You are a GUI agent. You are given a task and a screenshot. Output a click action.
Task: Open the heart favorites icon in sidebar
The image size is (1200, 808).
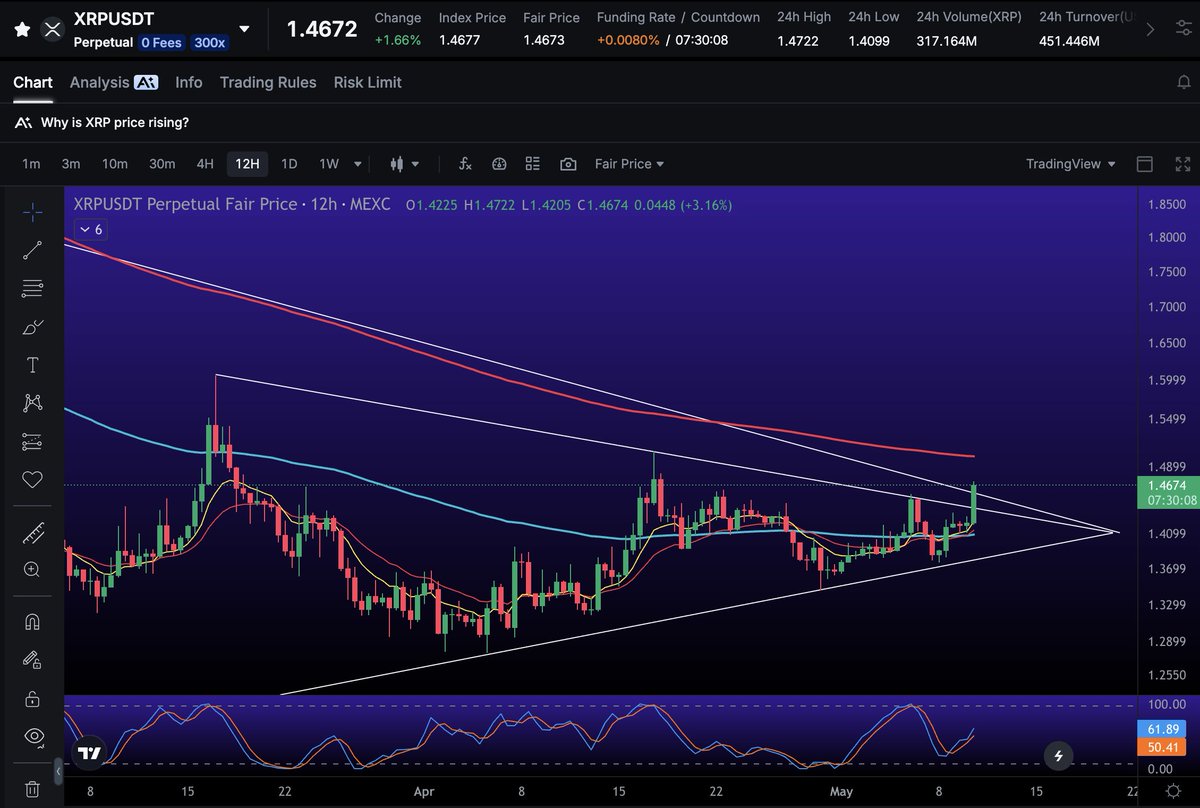pos(32,480)
